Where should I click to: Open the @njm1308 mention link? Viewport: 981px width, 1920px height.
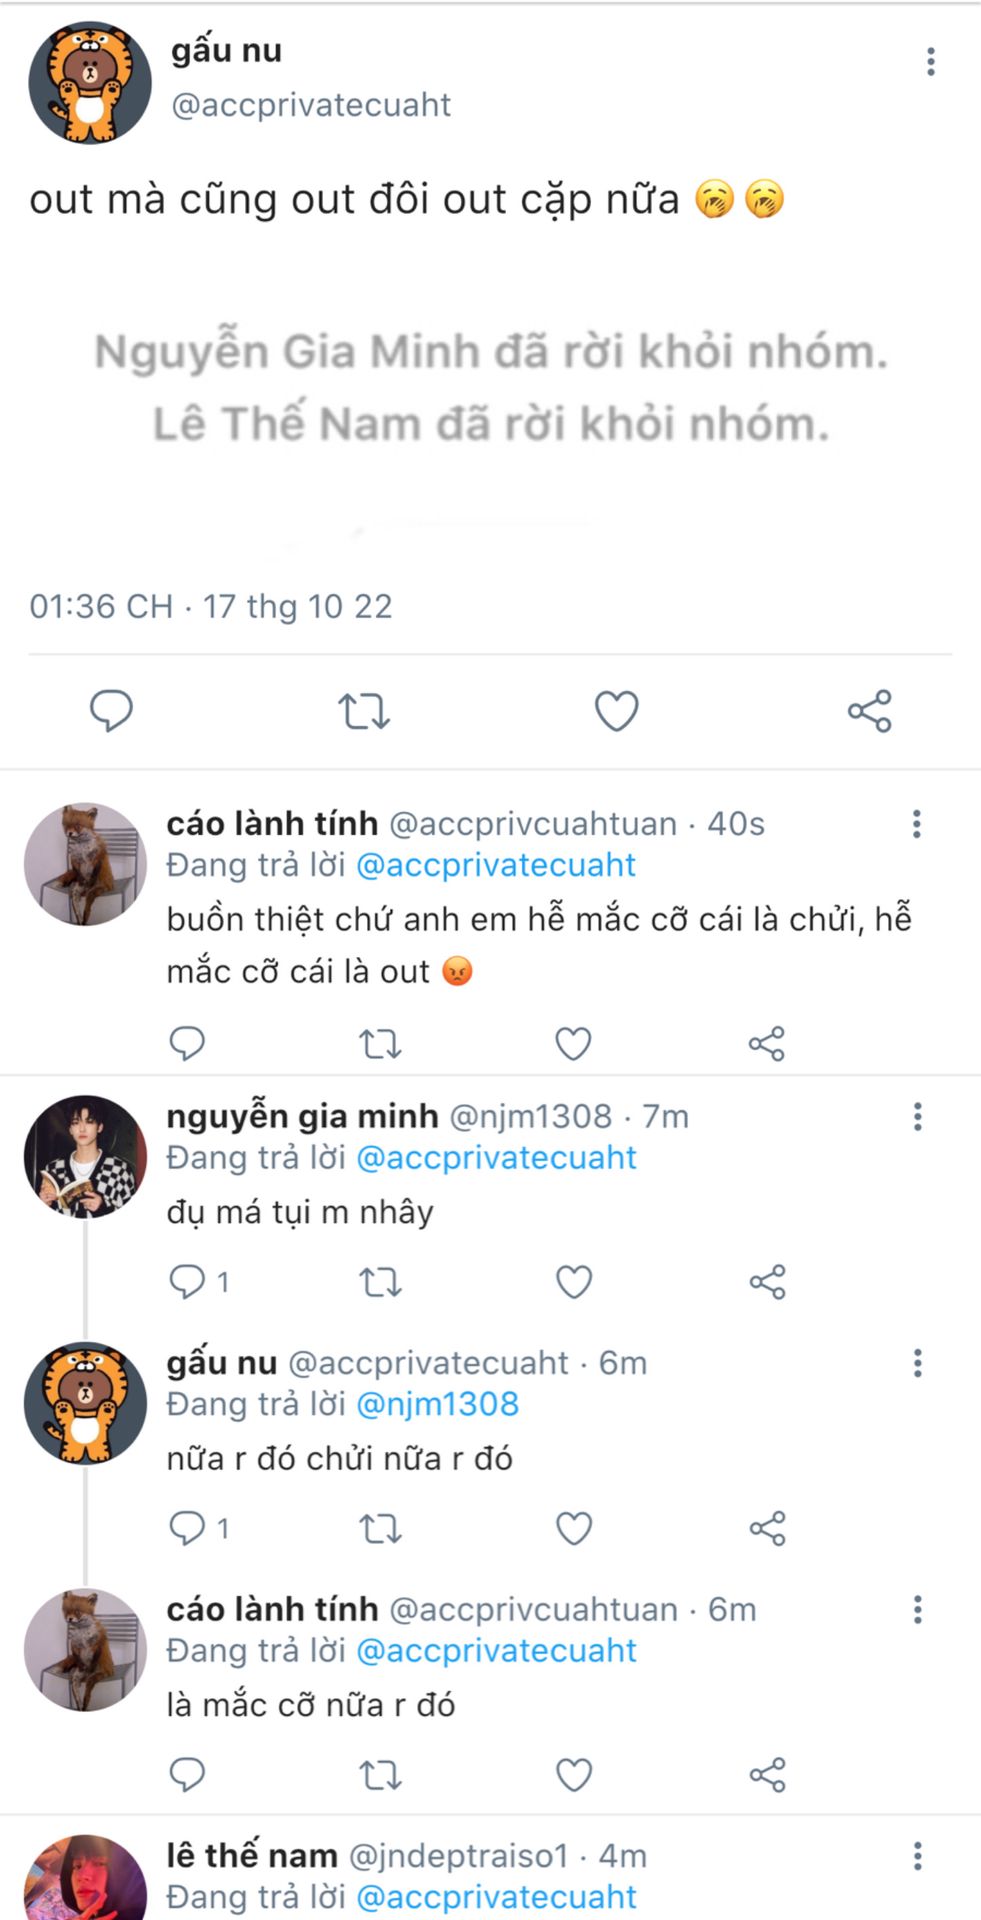(x=438, y=1404)
